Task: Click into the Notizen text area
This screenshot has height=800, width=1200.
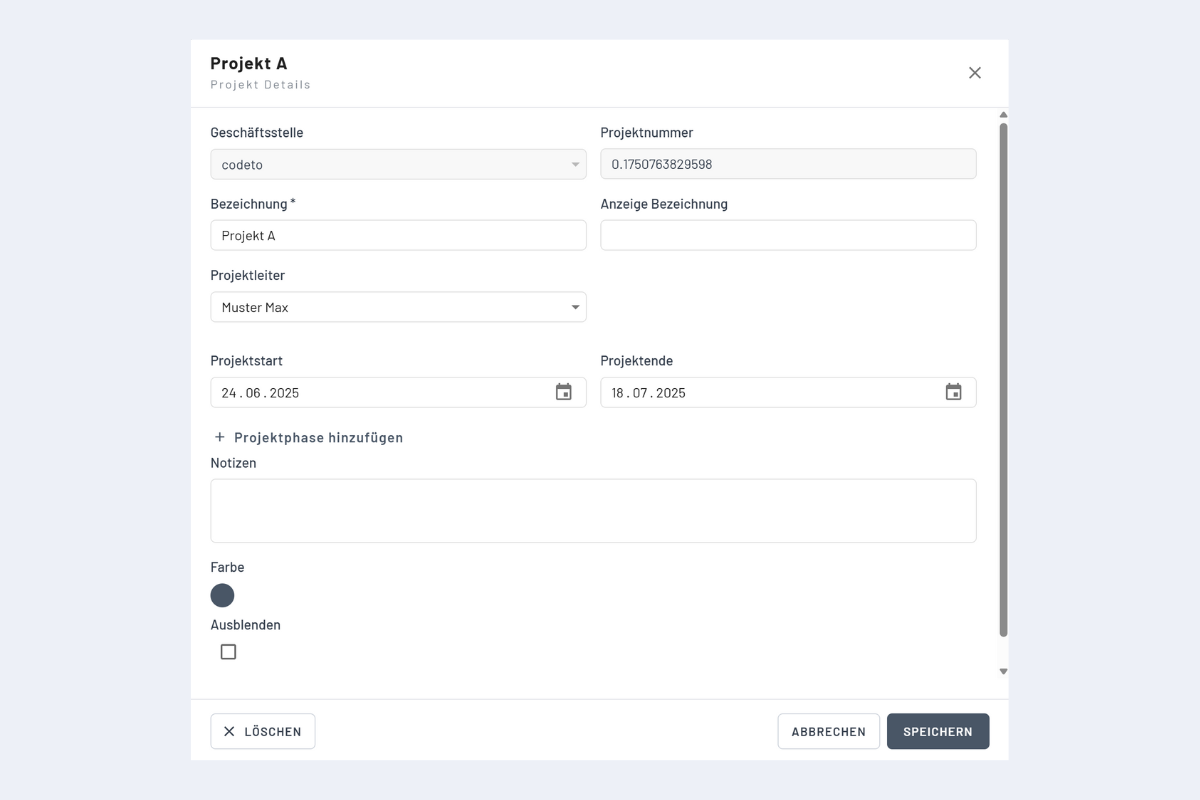Action: (x=593, y=511)
